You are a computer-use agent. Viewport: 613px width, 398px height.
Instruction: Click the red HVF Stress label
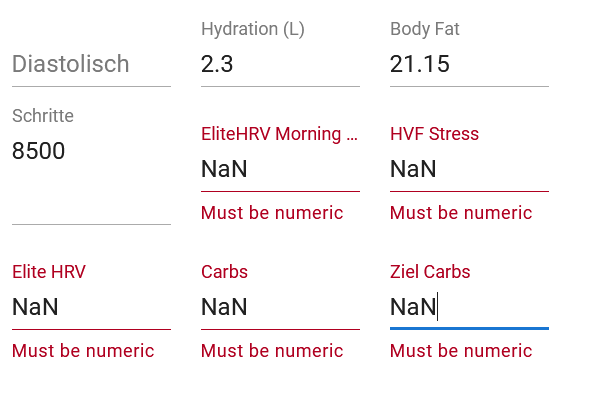434,134
